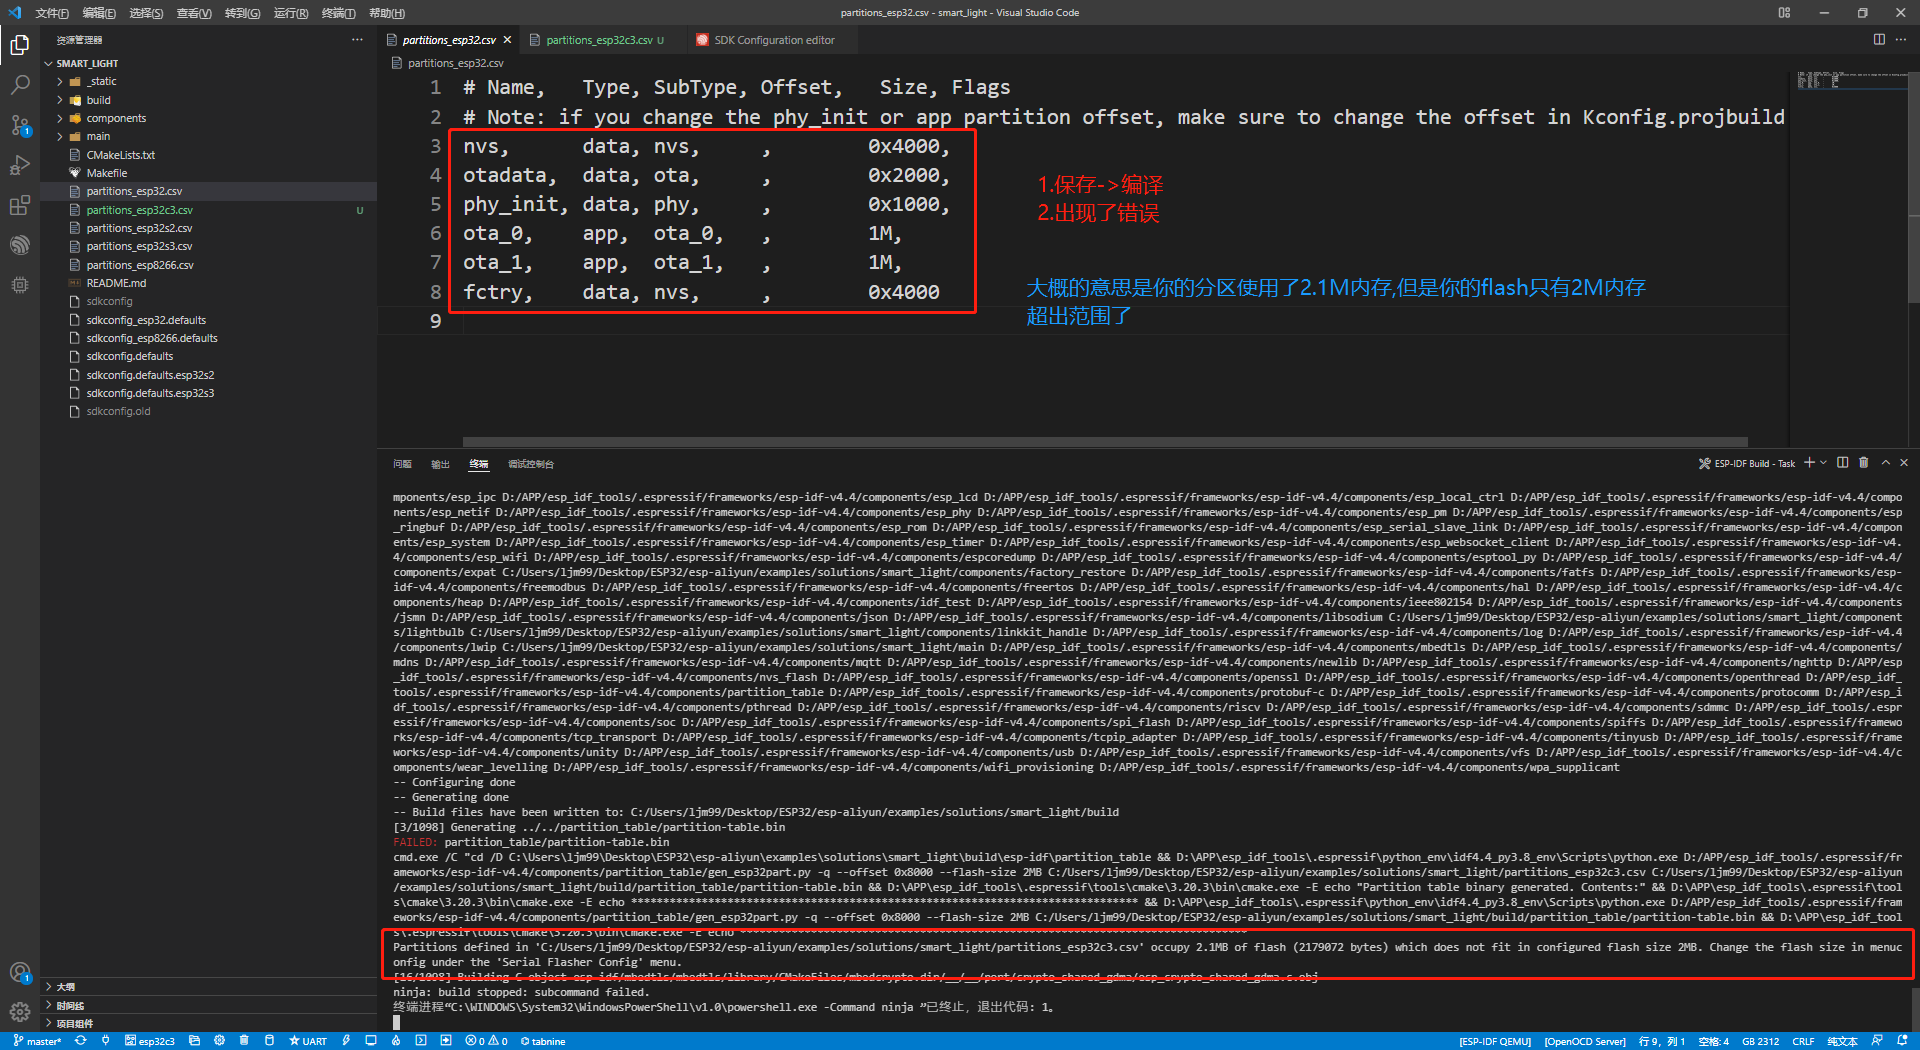Split the terminal panel
This screenshot has height=1050, width=1920.
click(1843, 463)
